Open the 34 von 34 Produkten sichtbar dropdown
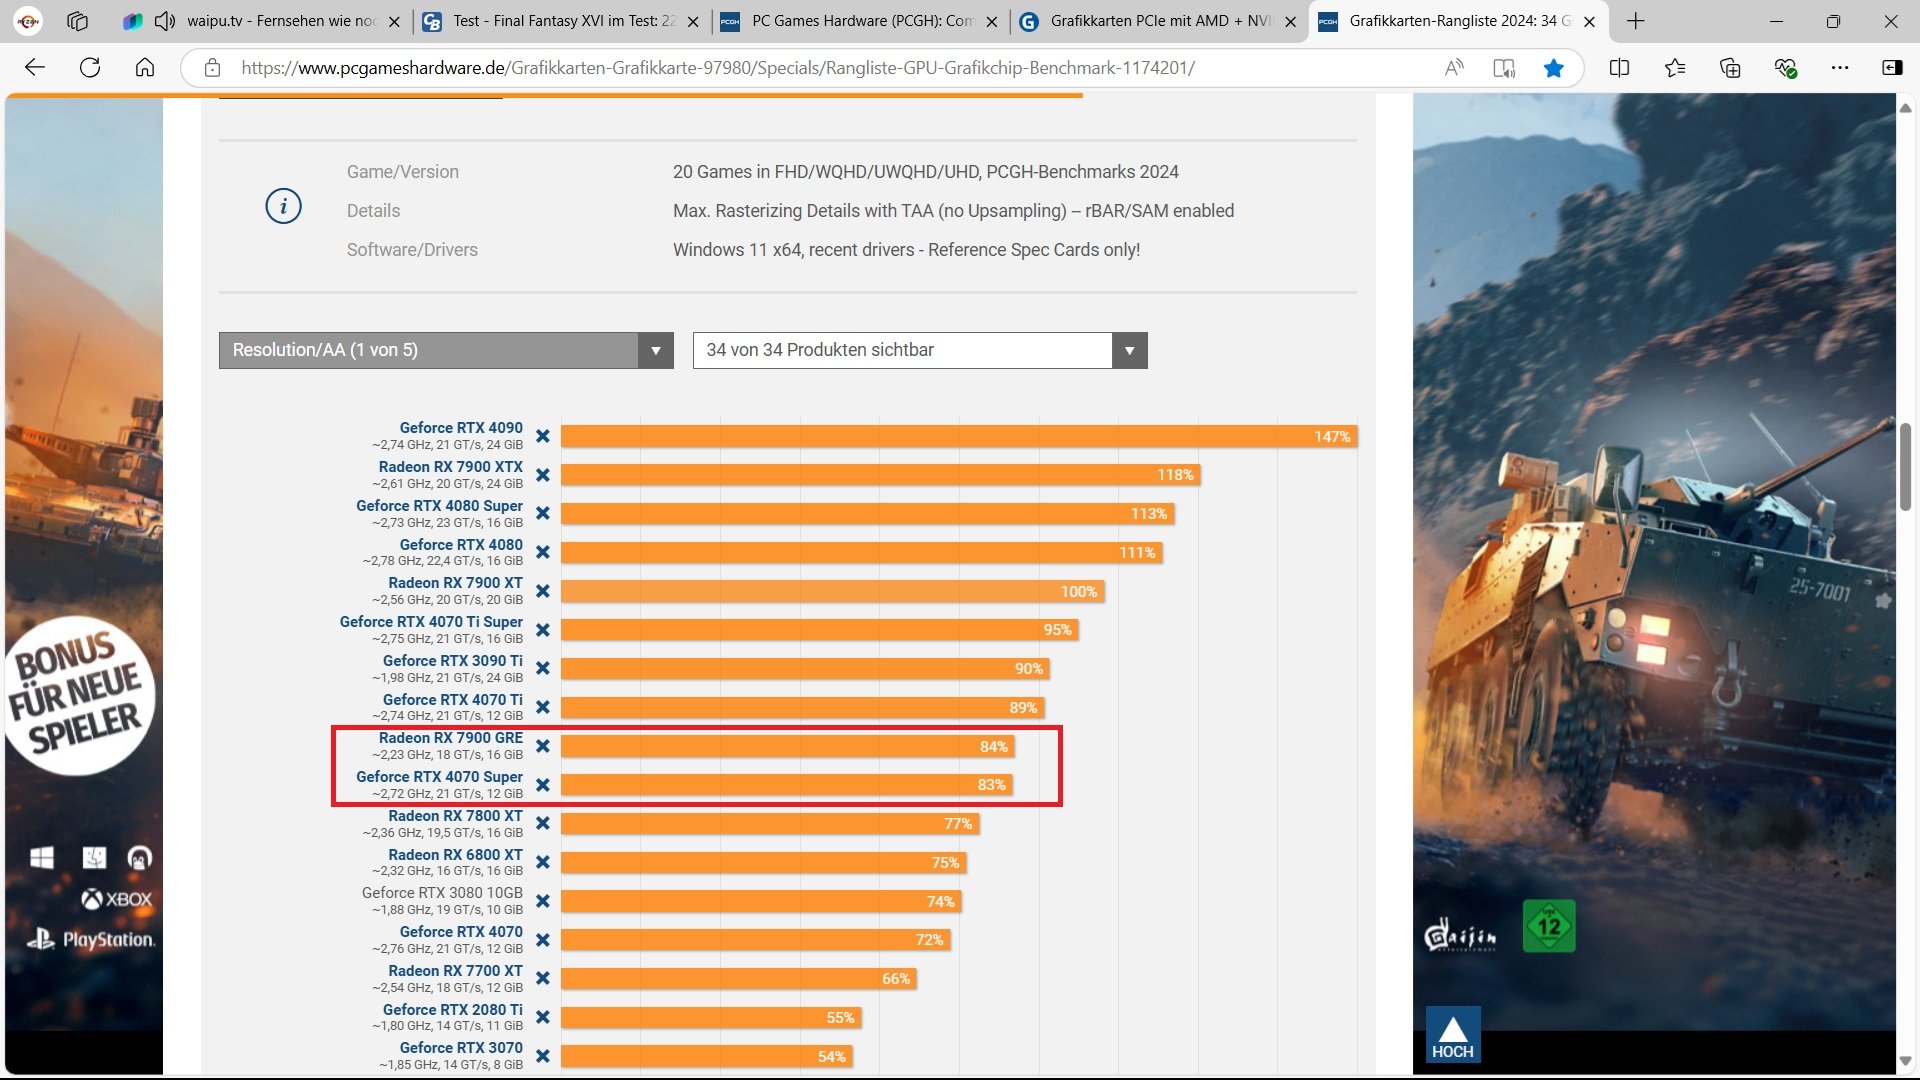 pyautogui.click(x=900, y=350)
